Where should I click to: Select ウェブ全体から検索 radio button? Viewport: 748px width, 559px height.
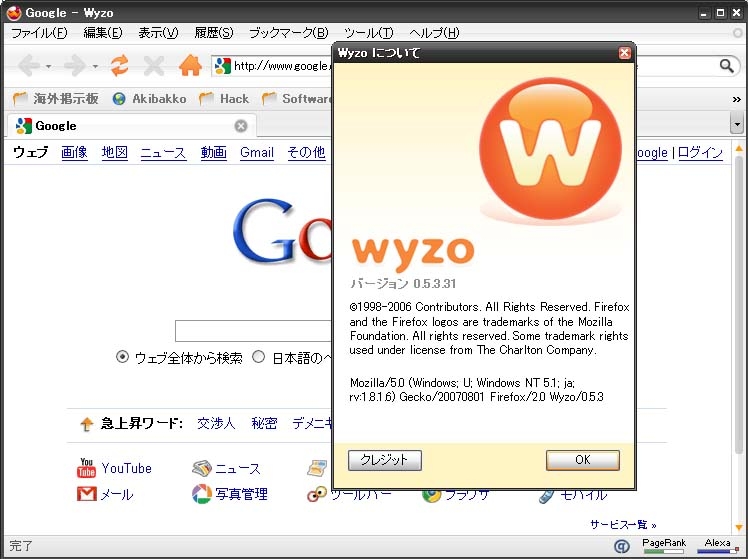click(122, 357)
